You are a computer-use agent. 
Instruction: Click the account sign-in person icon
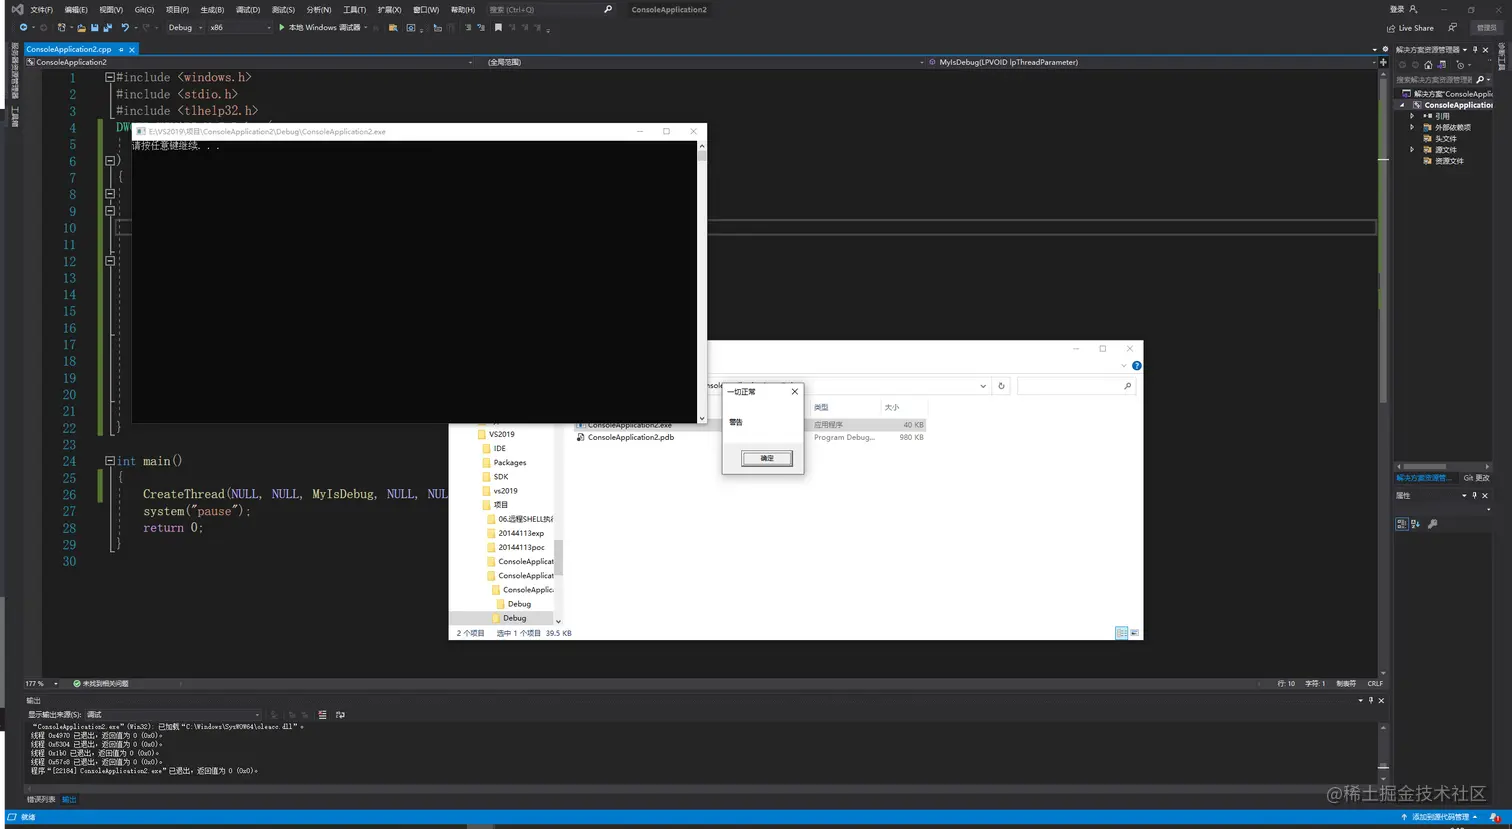tap(1413, 9)
